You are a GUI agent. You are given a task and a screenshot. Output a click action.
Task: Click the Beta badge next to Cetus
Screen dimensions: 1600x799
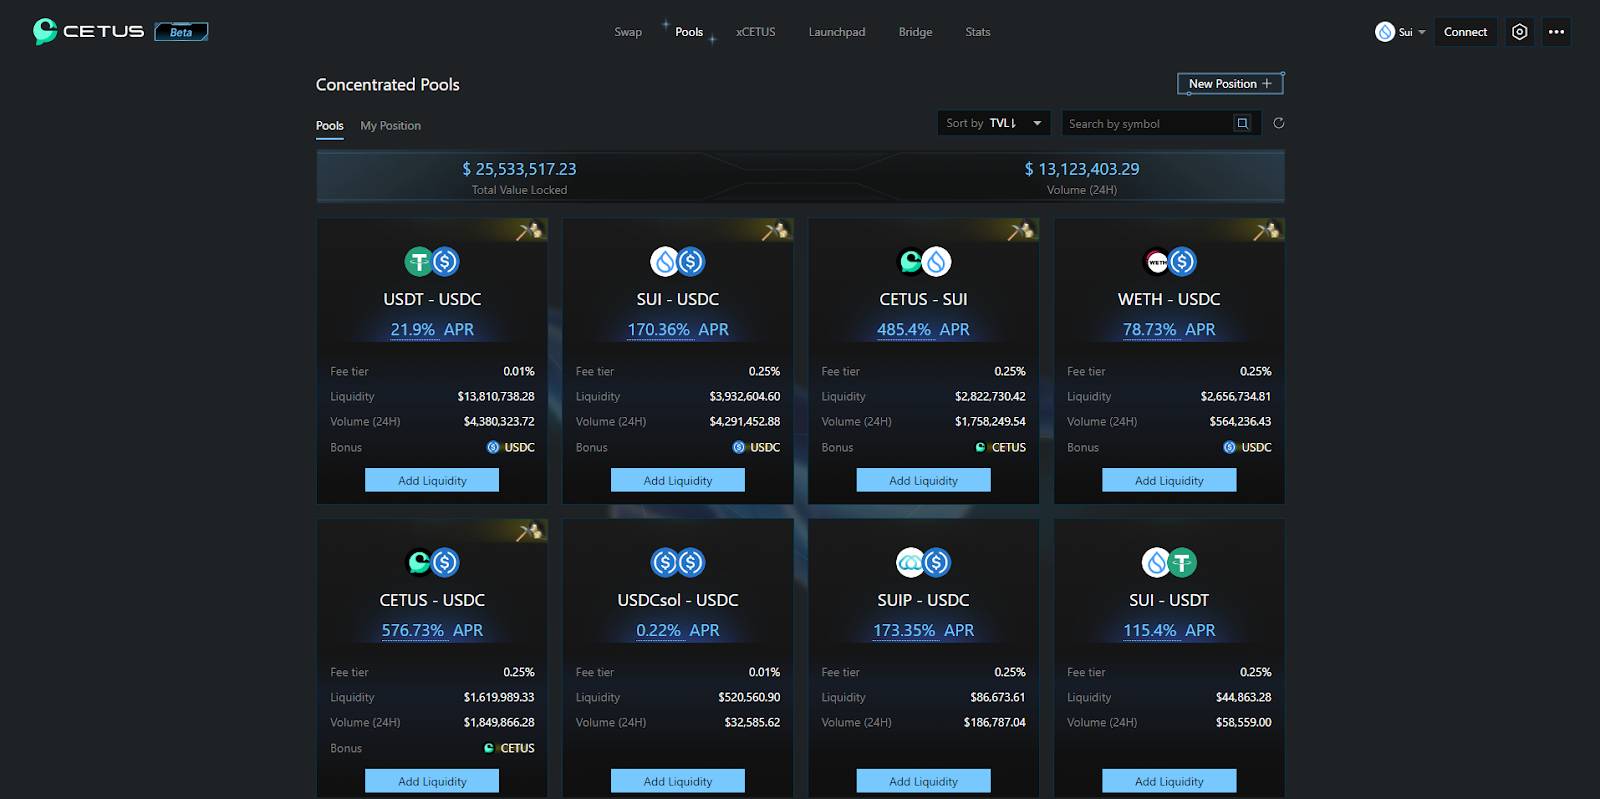pyautogui.click(x=181, y=32)
